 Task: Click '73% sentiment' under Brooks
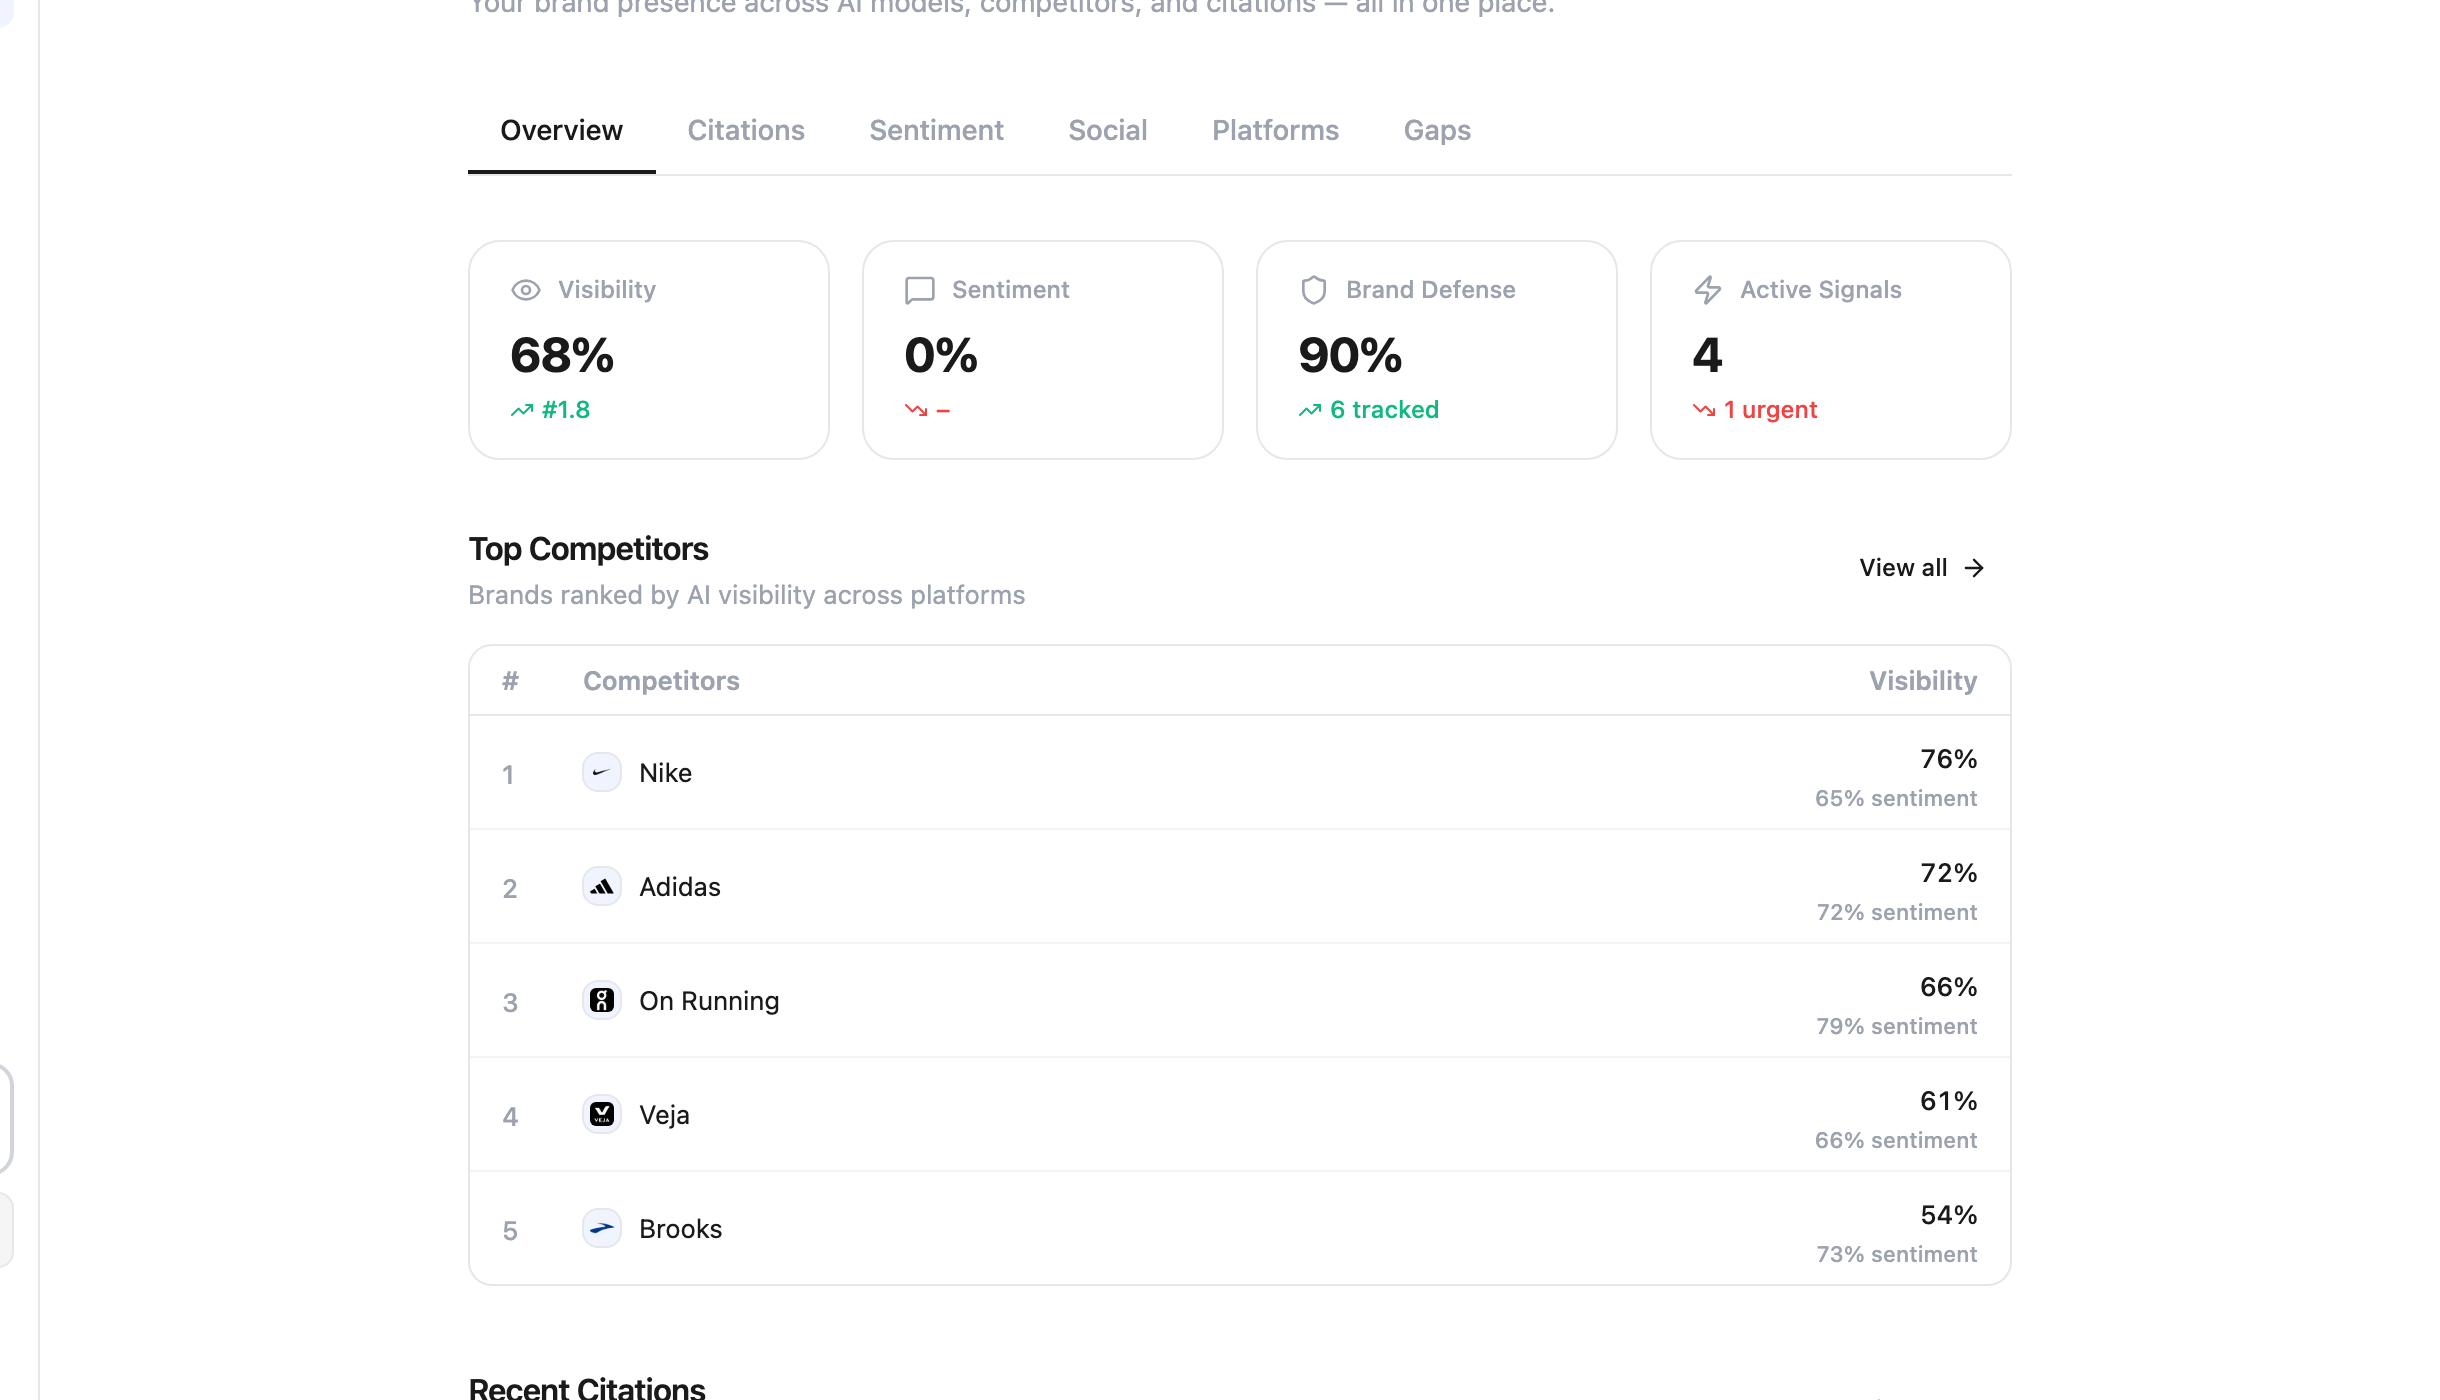click(1896, 1254)
